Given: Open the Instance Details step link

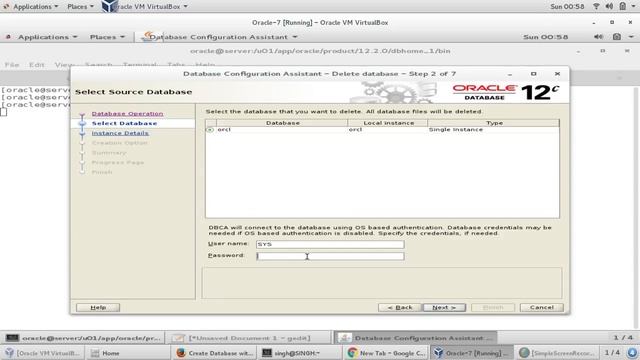Looking at the screenshot, I should pos(120,133).
